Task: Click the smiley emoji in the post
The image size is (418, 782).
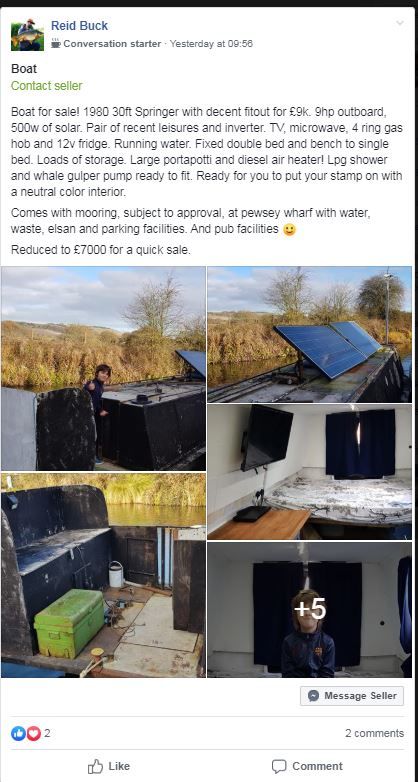Action: 289,230
